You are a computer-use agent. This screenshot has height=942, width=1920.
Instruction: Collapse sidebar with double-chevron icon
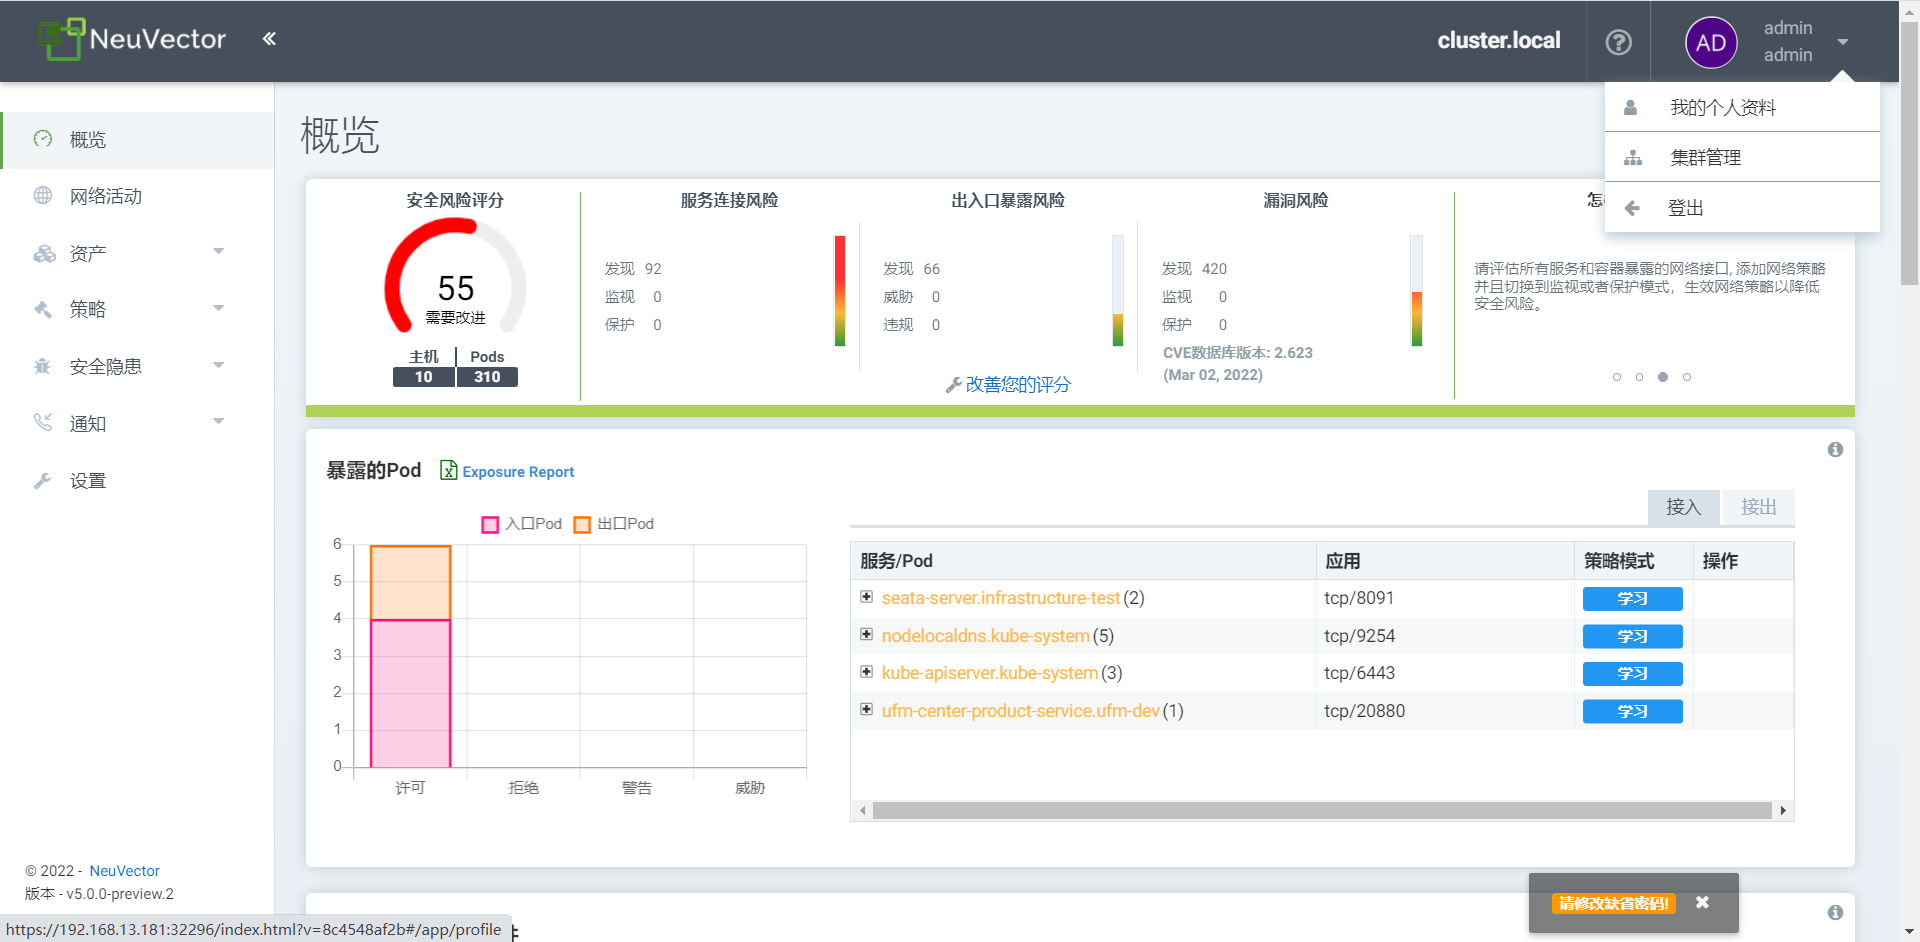tap(269, 39)
